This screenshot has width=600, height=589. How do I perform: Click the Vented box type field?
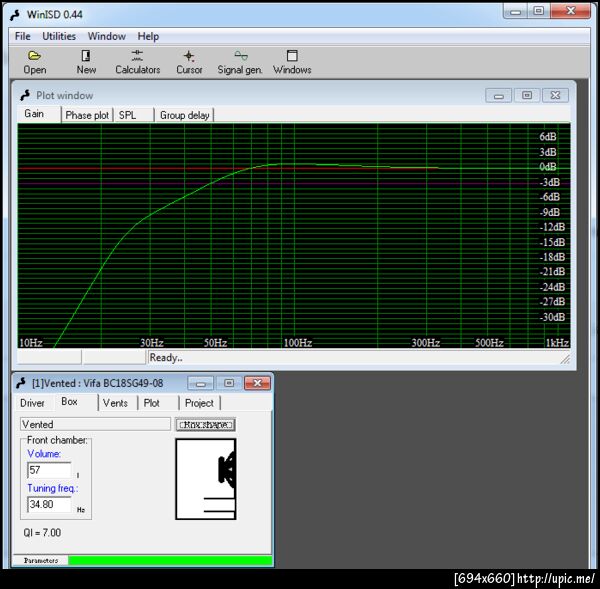tap(95, 424)
